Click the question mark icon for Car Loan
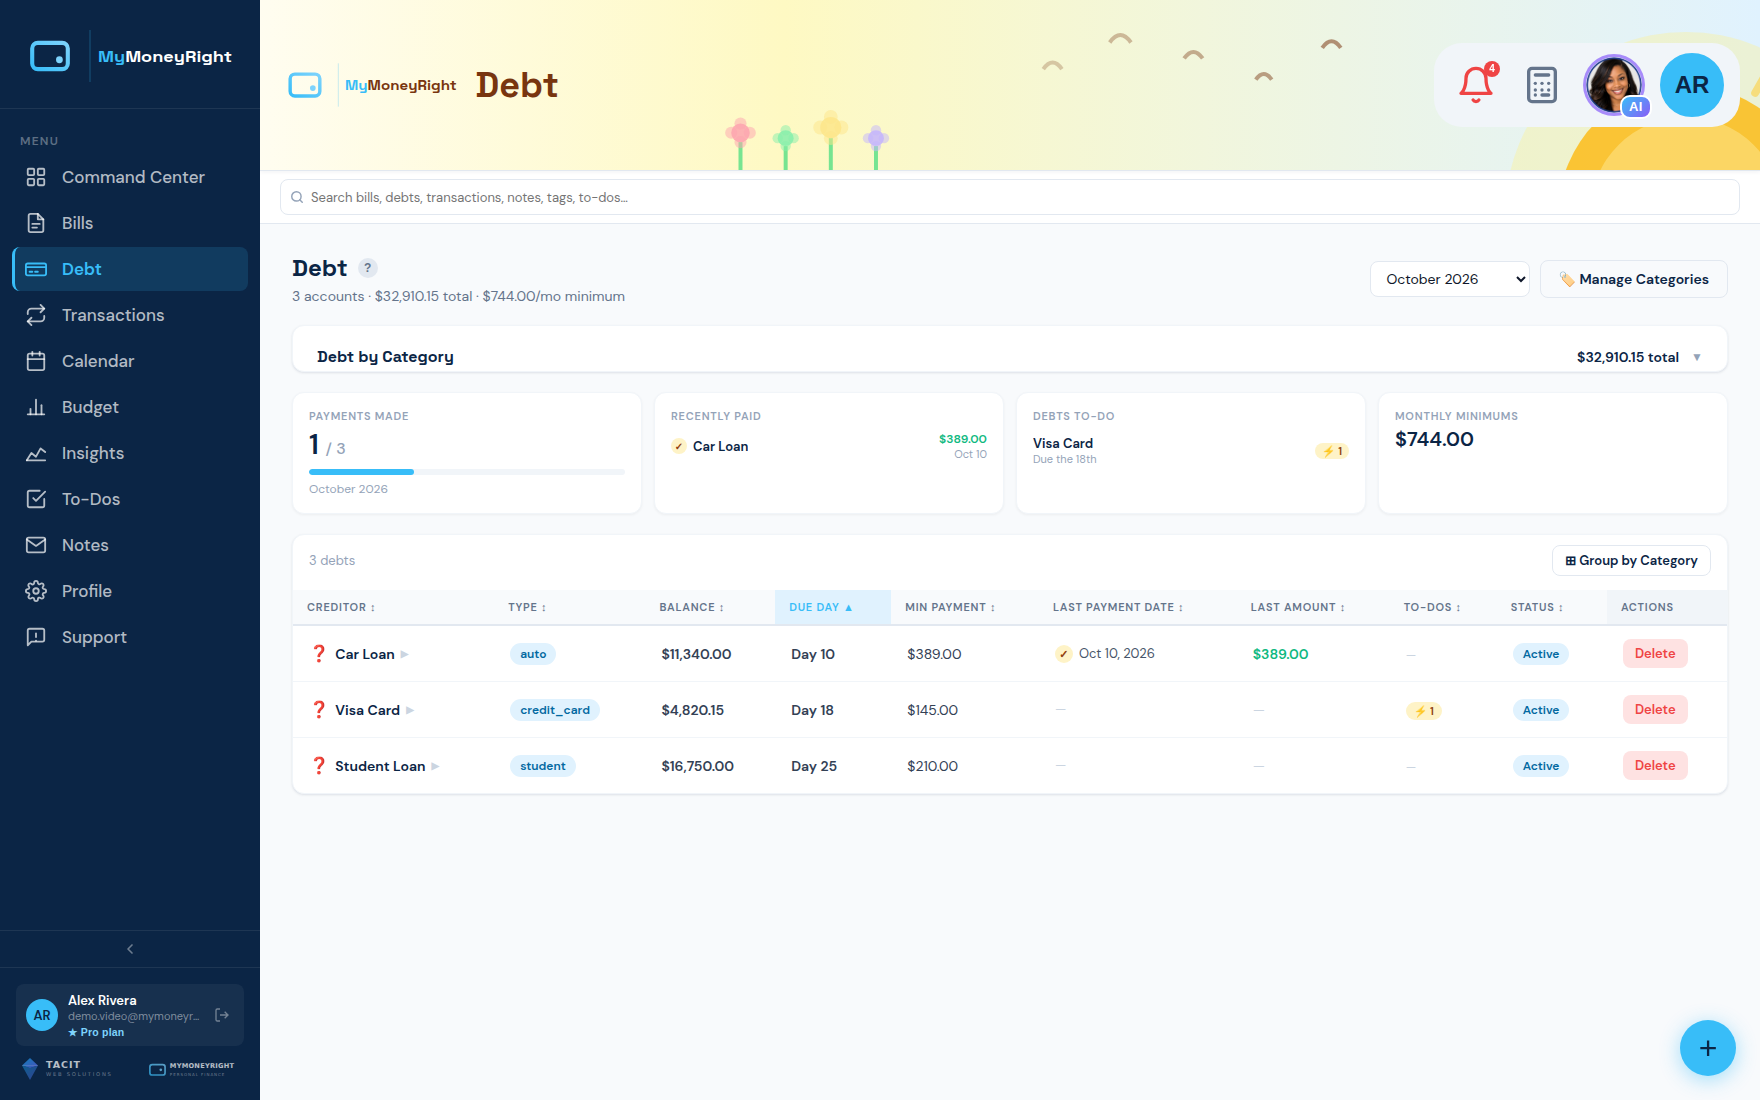 click(319, 654)
